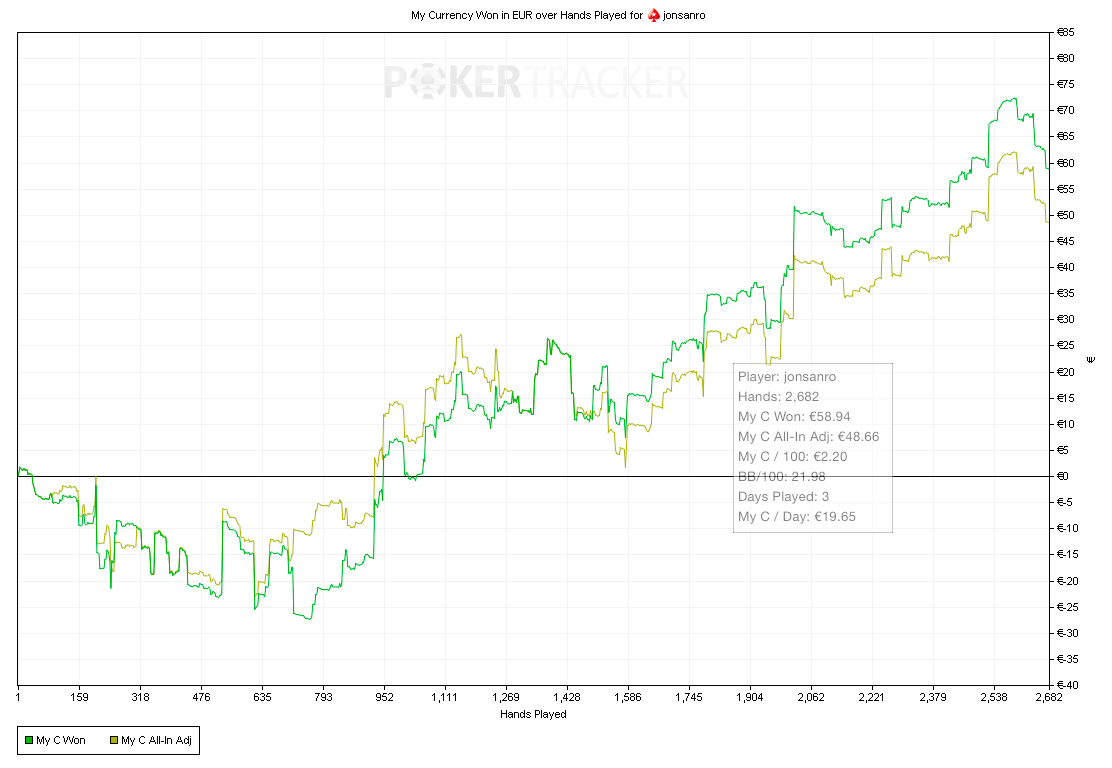Viewport: 1112px width, 768px height.
Task: Click the red spade icon beside jonsanro
Action: [654, 15]
